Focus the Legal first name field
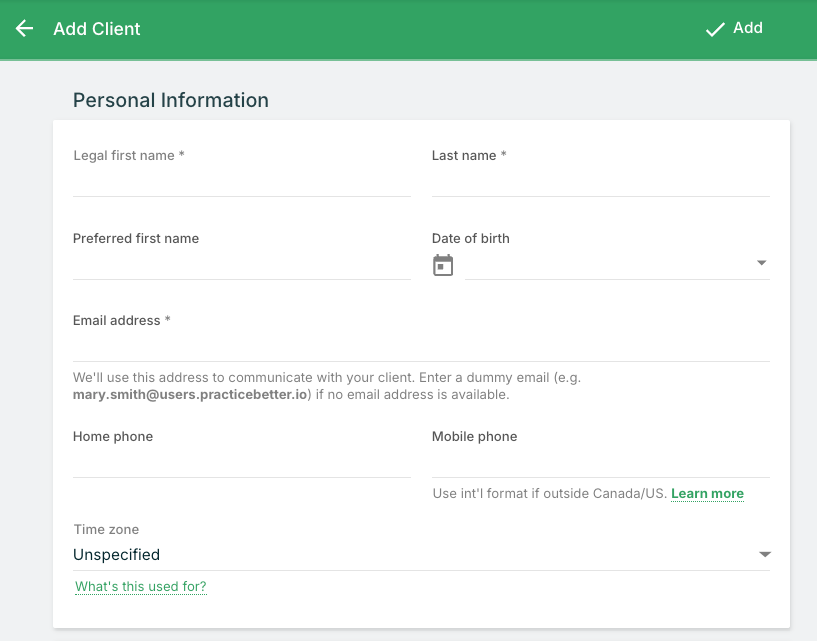This screenshot has width=817, height=641. [x=241, y=182]
